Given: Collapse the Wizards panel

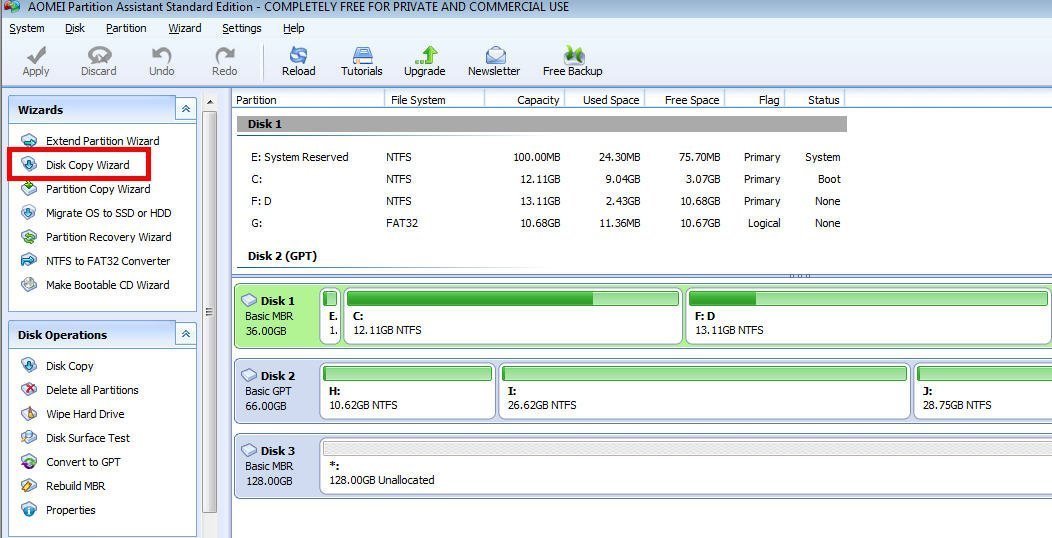Looking at the screenshot, I should coord(185,110).
